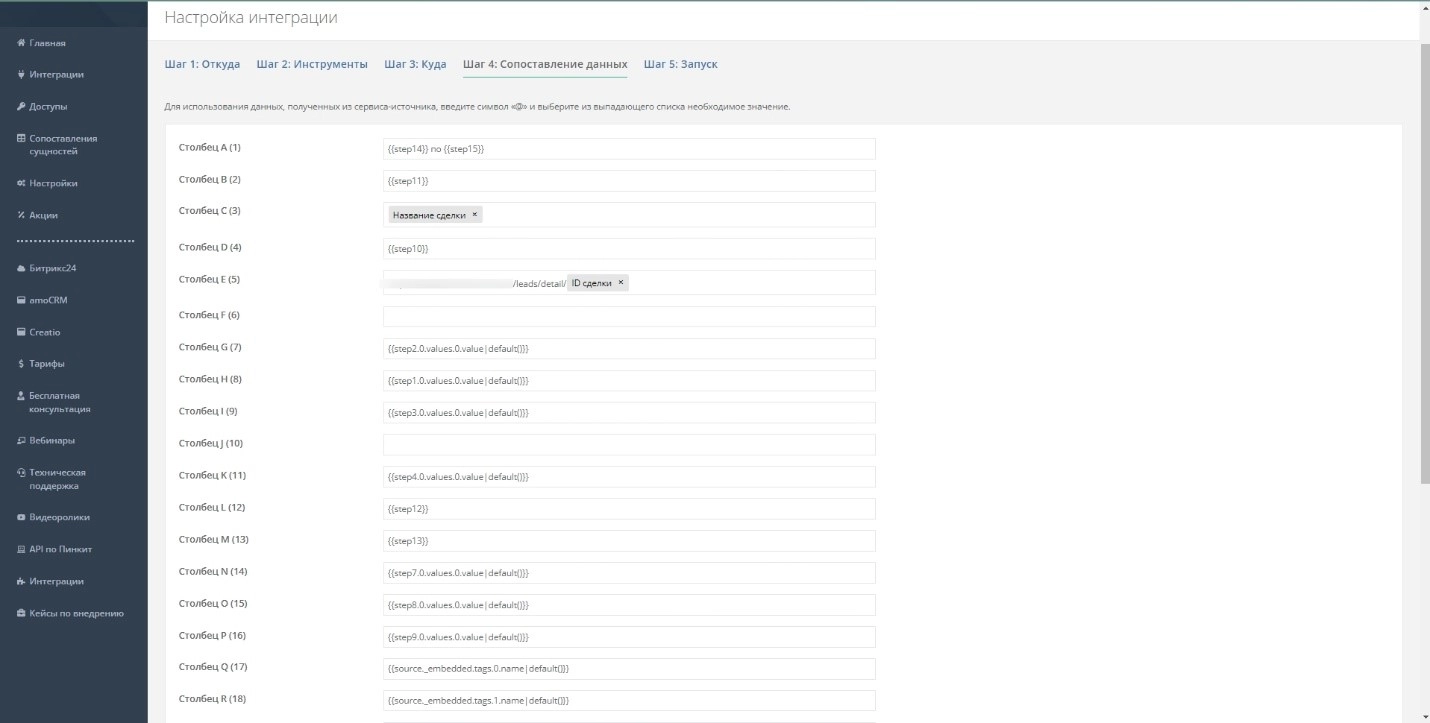Click the dollar icon beside Тарифы
This screenshot has width=1430, height=723.
click(21, 364)
